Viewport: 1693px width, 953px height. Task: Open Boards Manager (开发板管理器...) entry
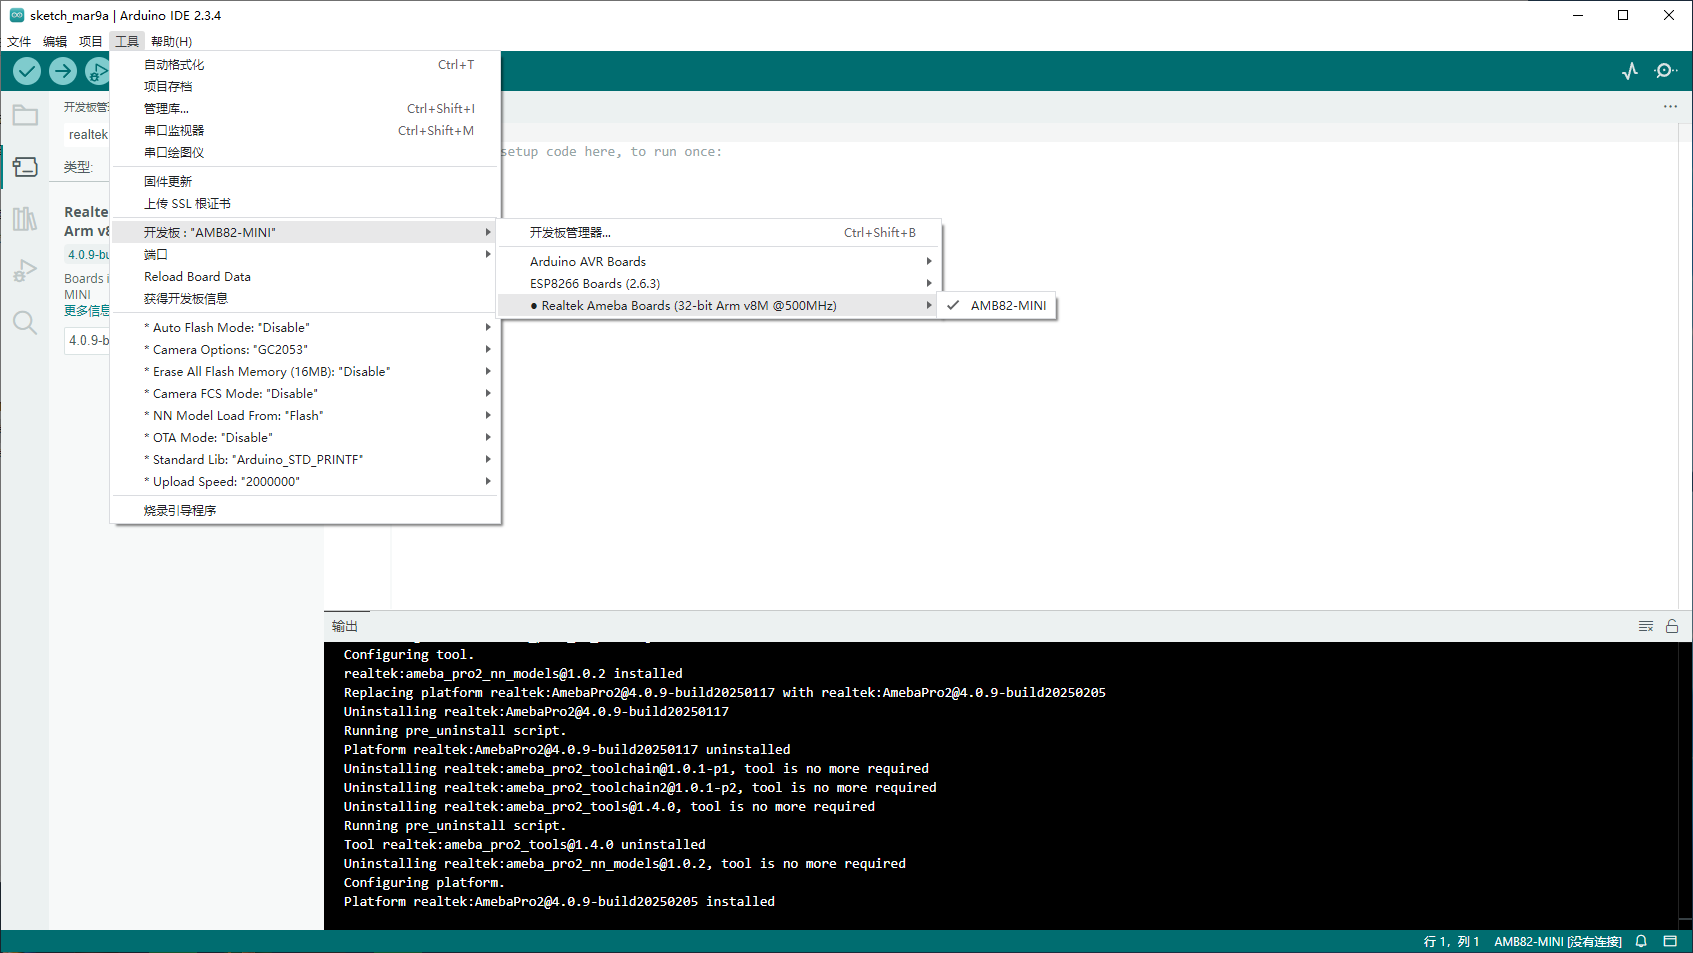[x=718, y=233]
